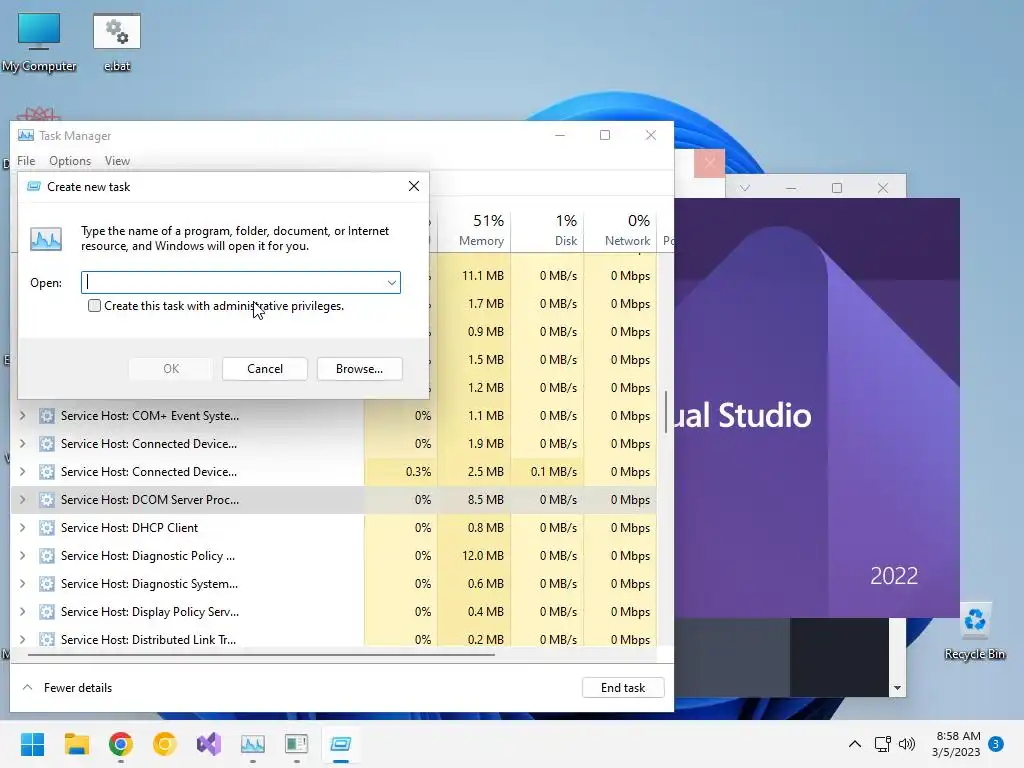This screenshot has height=768, width=1024.
Task: Expand Service Host: COM+ Event System
Action: 22,415
